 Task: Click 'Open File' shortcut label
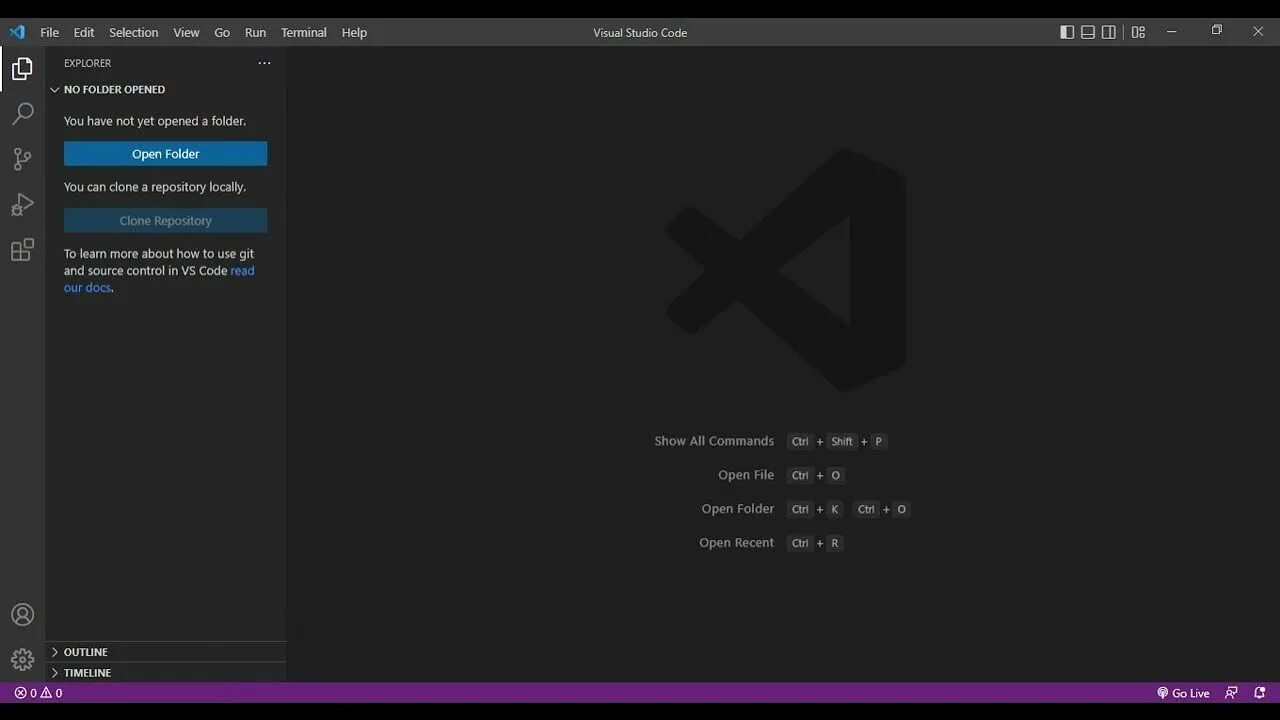tap(746, 475)
